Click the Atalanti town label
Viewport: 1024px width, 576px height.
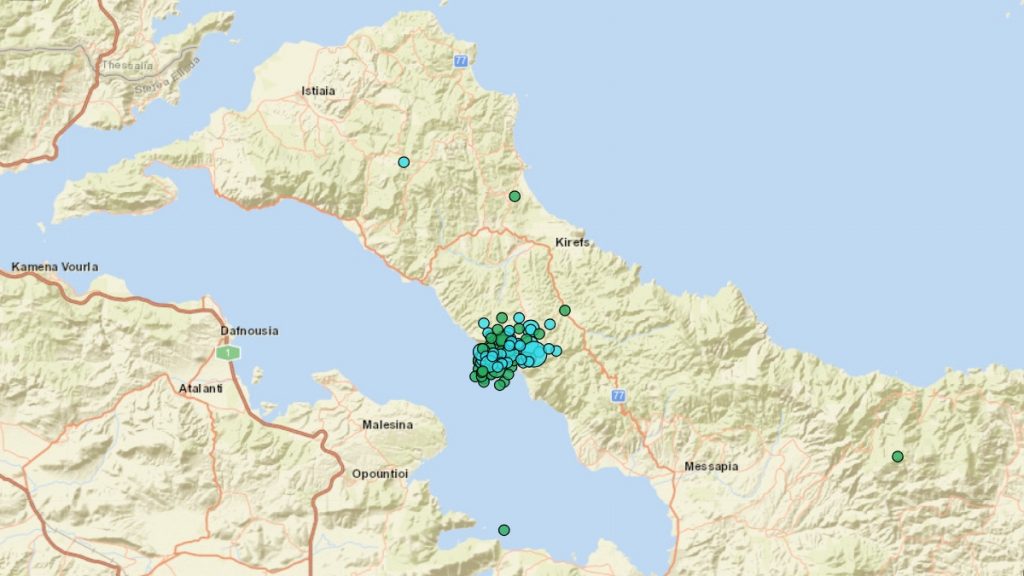(x=200, y=388)
